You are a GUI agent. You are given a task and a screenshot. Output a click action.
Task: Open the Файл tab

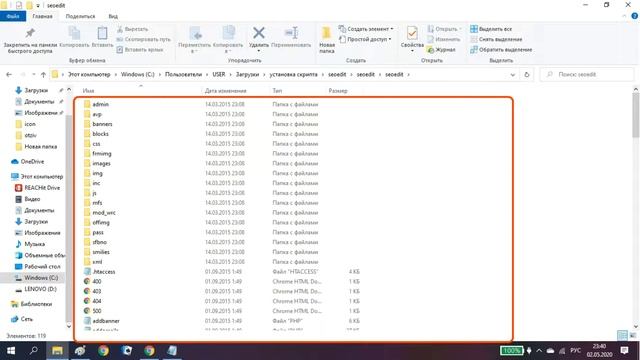pos(13,16)
